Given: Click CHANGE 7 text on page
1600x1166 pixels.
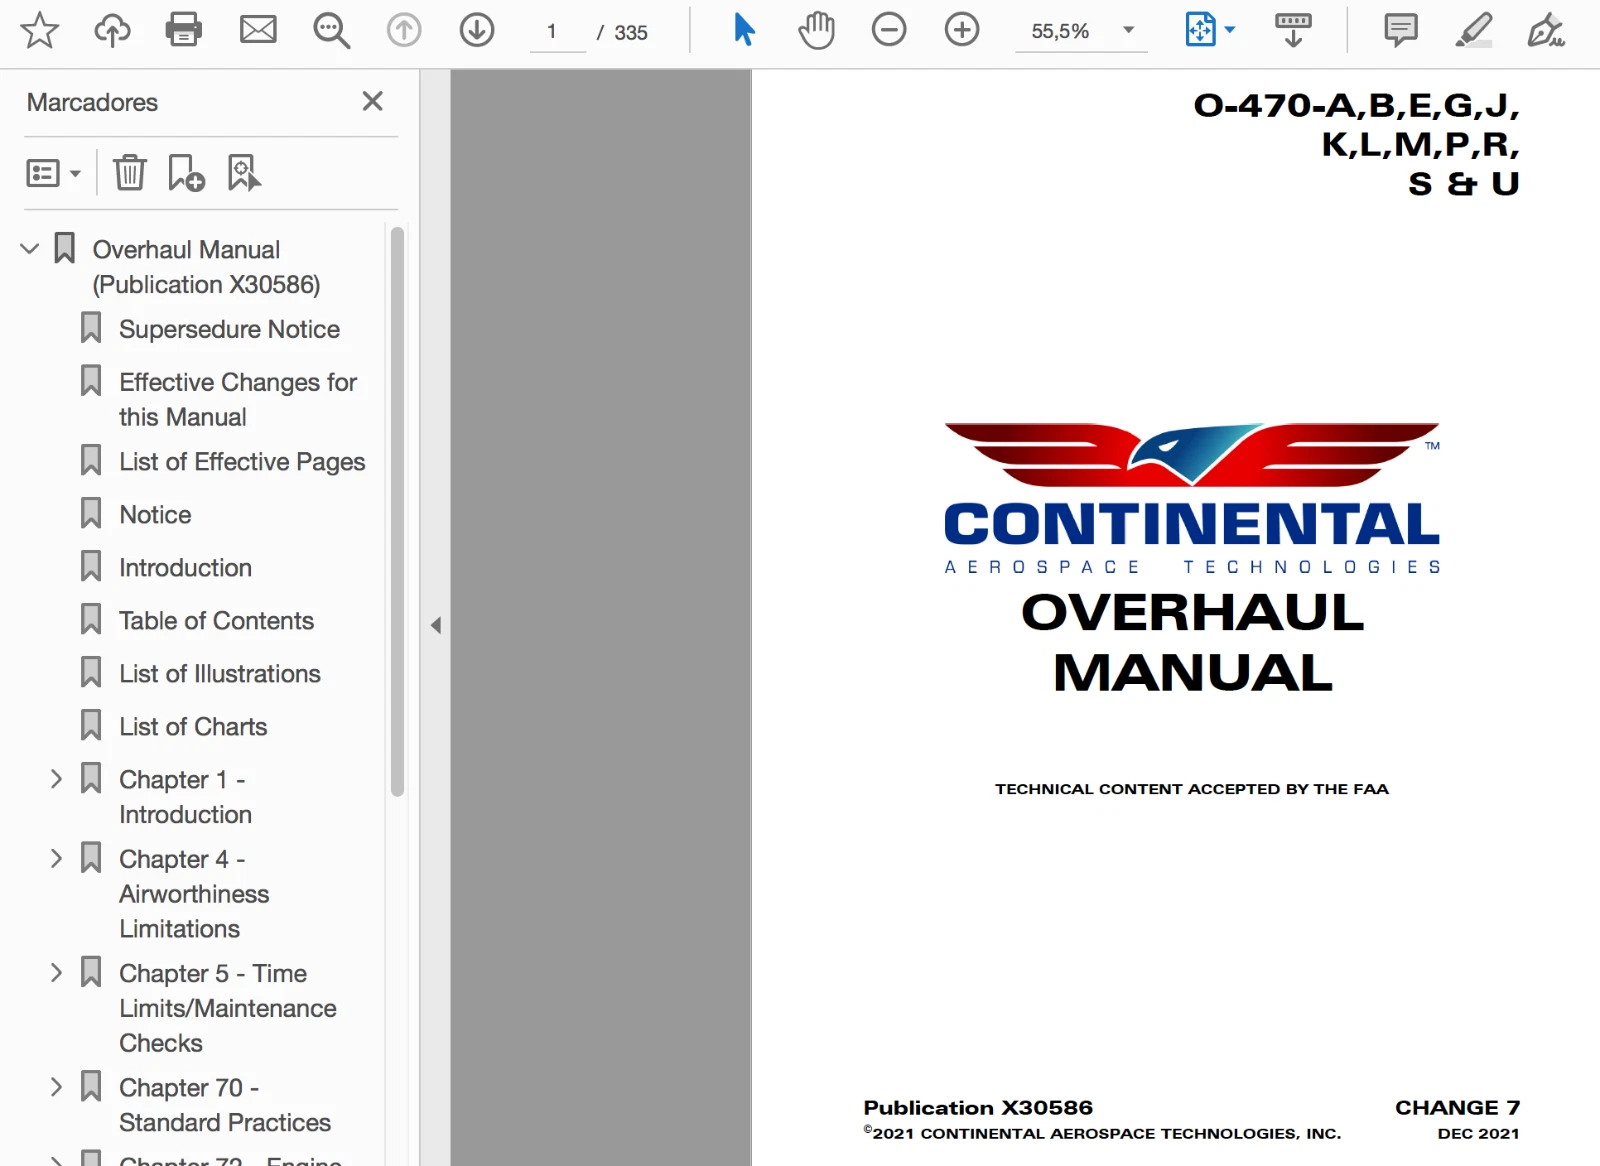Looking at the screenshot, I should tap(1457, 1107).
